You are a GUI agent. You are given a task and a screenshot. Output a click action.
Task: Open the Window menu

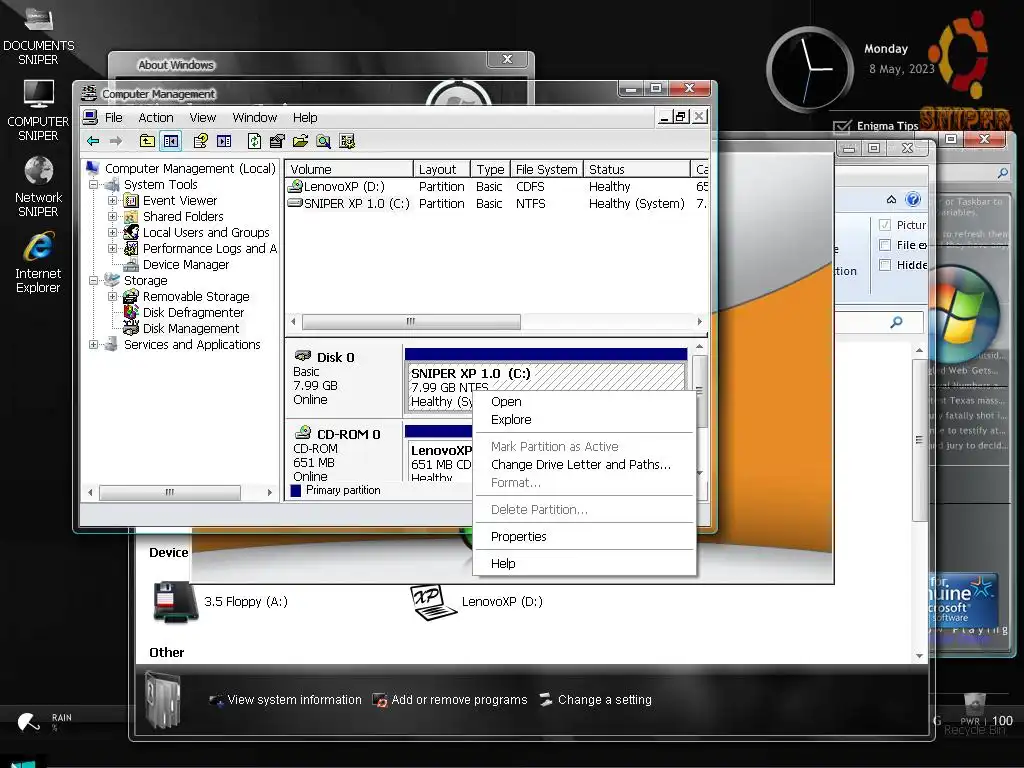click(x=255, y=118)
